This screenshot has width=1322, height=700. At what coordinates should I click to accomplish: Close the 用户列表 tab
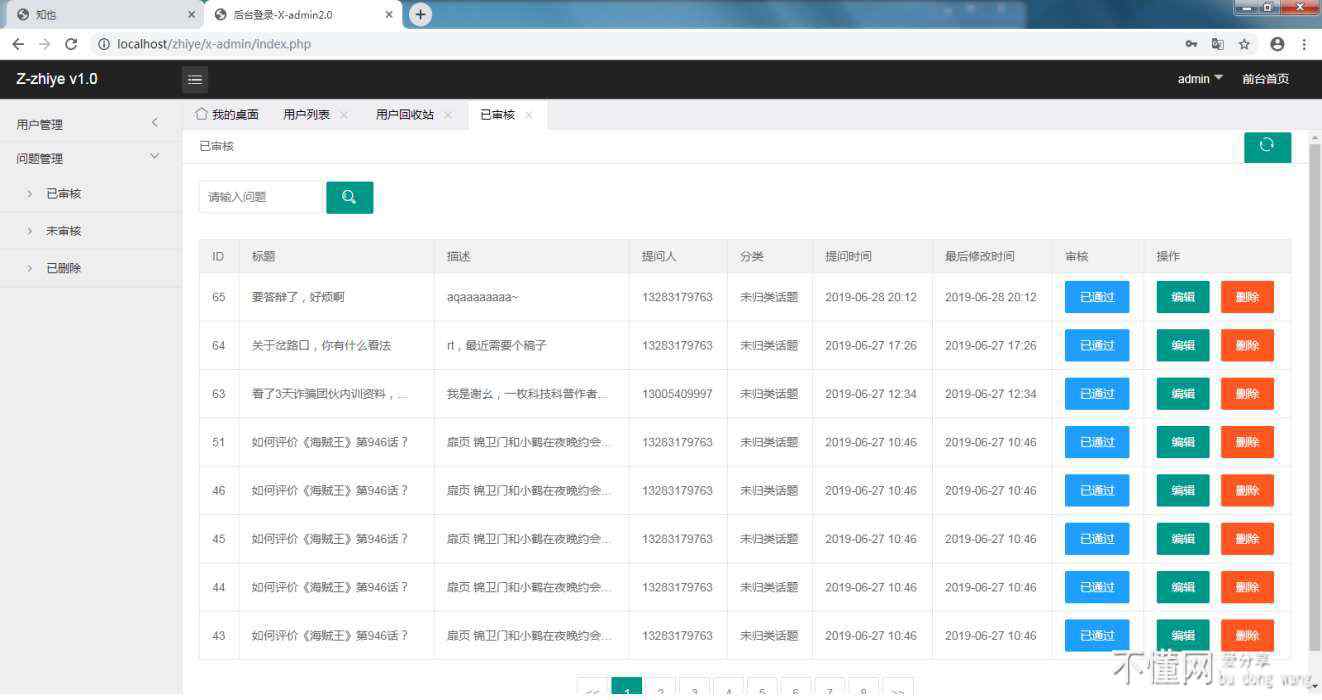coord(344,115)
